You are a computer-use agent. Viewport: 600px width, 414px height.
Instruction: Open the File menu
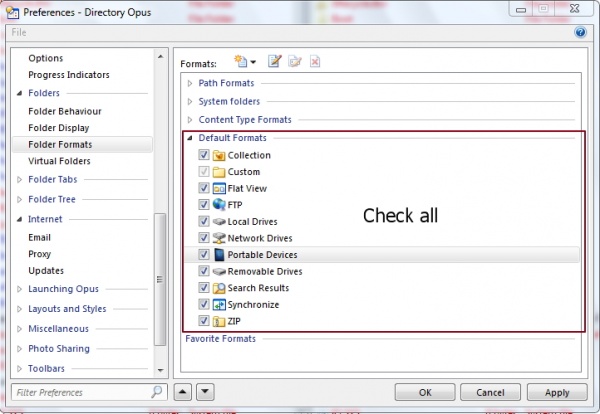tap(19, 33)
